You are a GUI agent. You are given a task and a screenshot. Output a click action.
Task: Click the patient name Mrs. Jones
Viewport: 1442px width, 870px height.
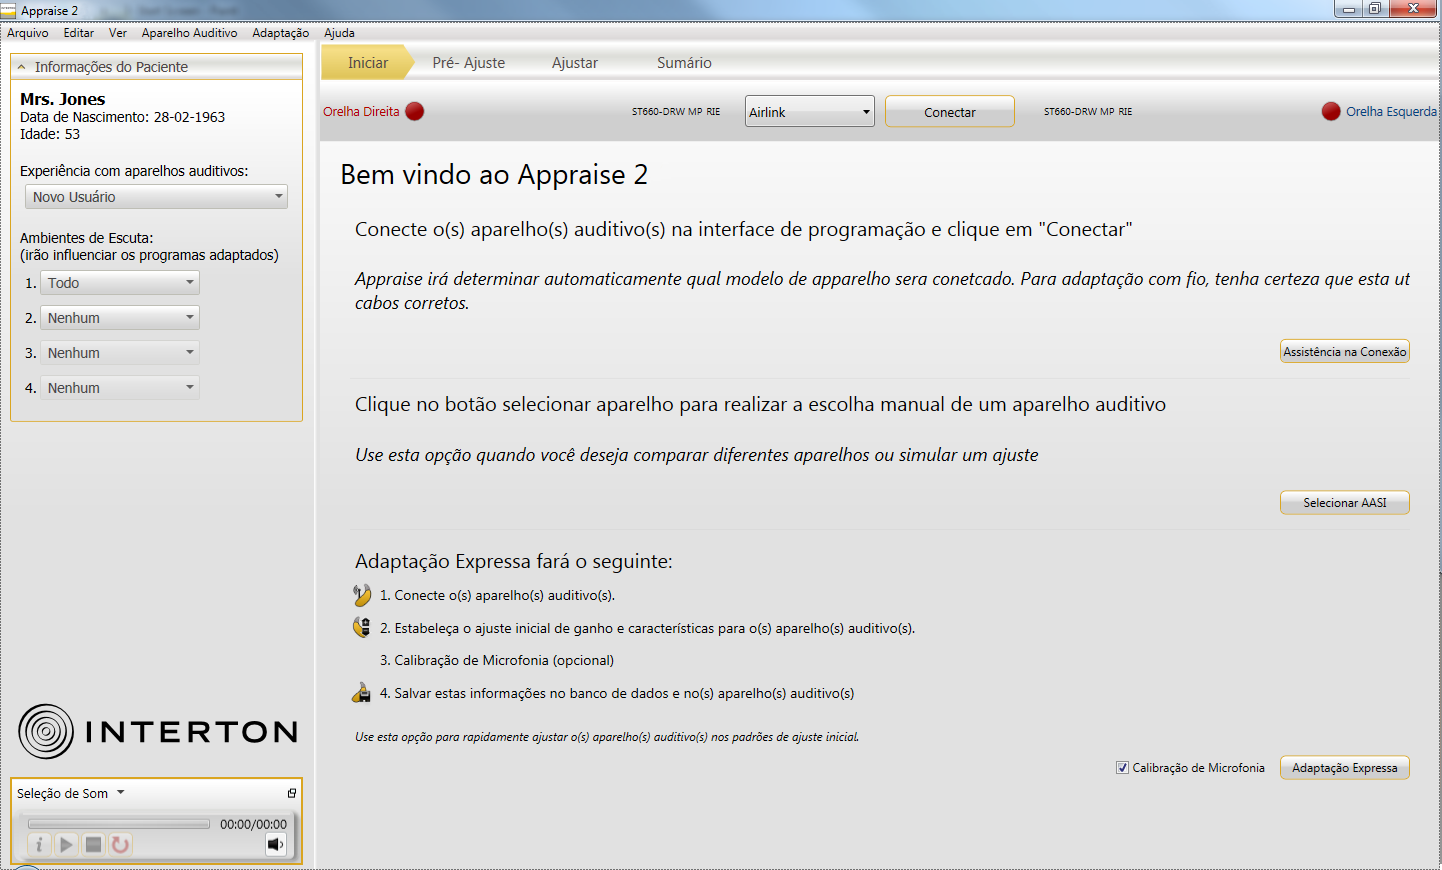pyautogui.click(x=63, y=99)
